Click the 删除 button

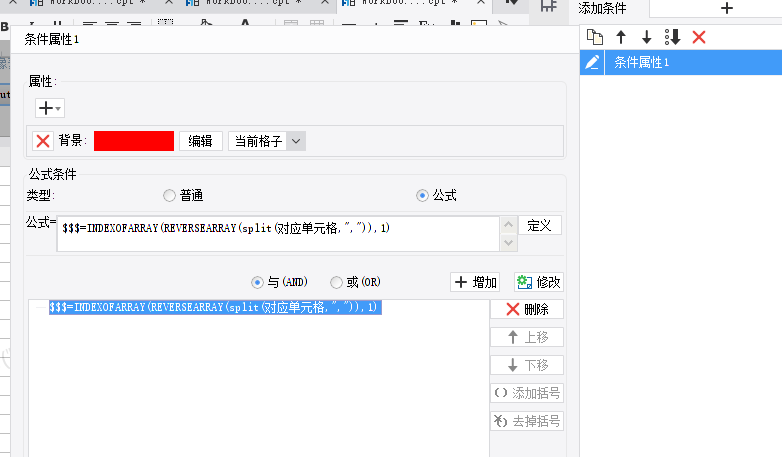point(527,309)
